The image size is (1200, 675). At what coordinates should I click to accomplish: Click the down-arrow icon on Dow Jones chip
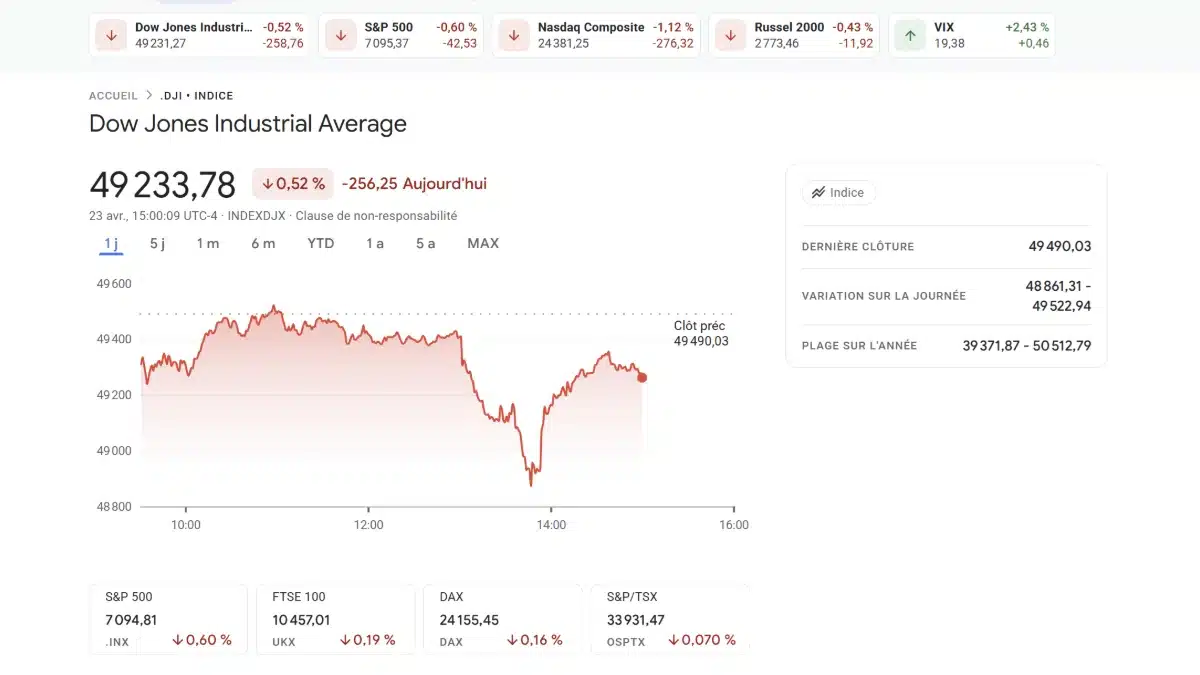point(110,35)
